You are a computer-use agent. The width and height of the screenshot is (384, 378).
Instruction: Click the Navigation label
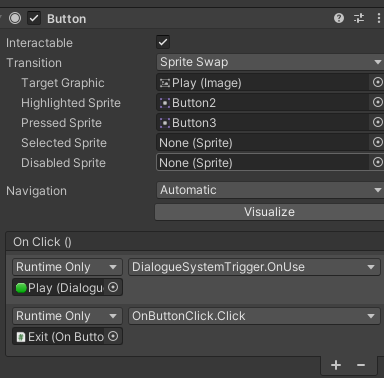[36, 191]
